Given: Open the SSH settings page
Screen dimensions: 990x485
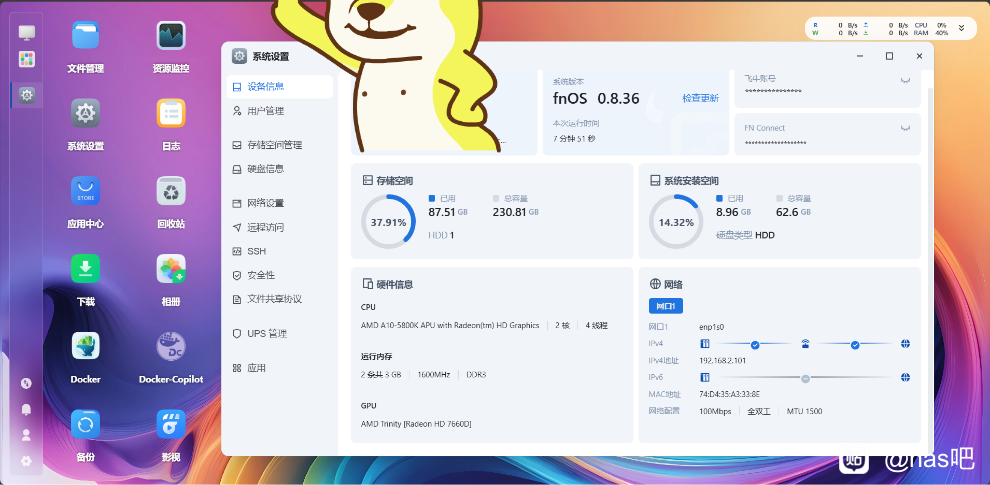Looking at the screenshot, I should tap(280, 251).
